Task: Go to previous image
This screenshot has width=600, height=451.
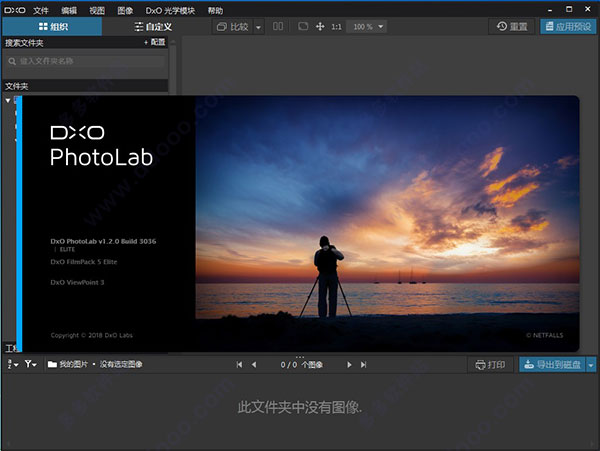Action: (254, 365)
